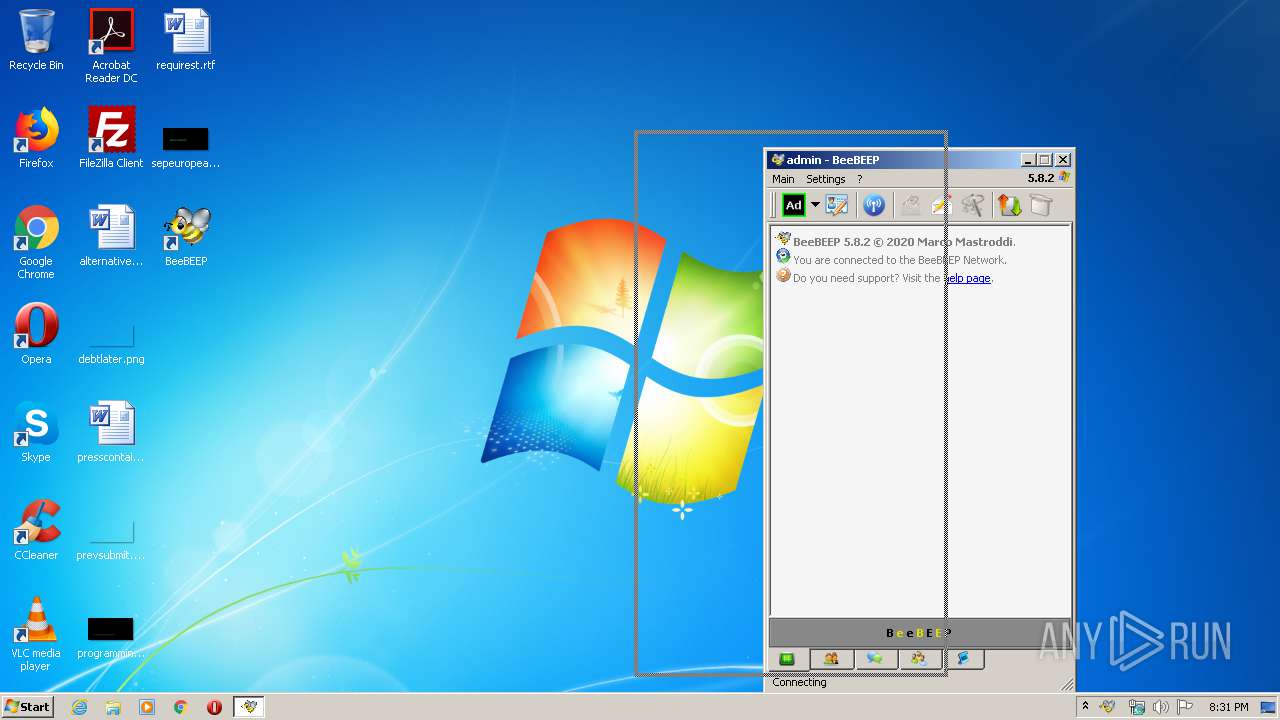This screenshot has width=1280, height=720.
Task: Click the green Ad status avatar button
Action: [793, 205]
